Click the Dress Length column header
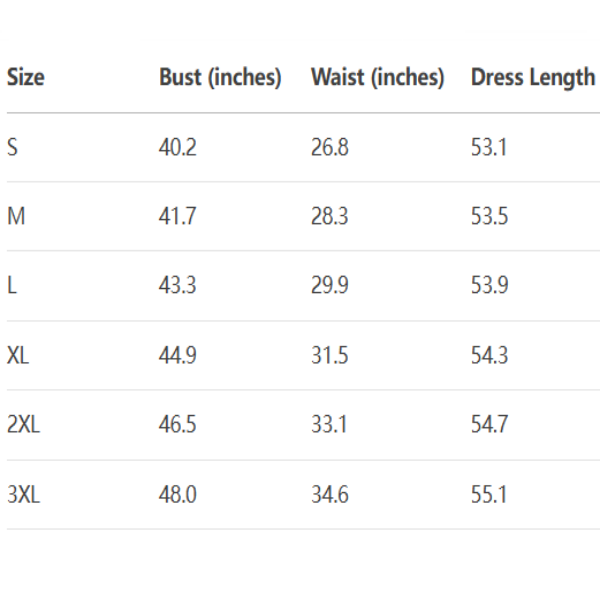Image resolution: width=600 pixels, height=600 pixels. pyautogui.click(x=532, y=78)
